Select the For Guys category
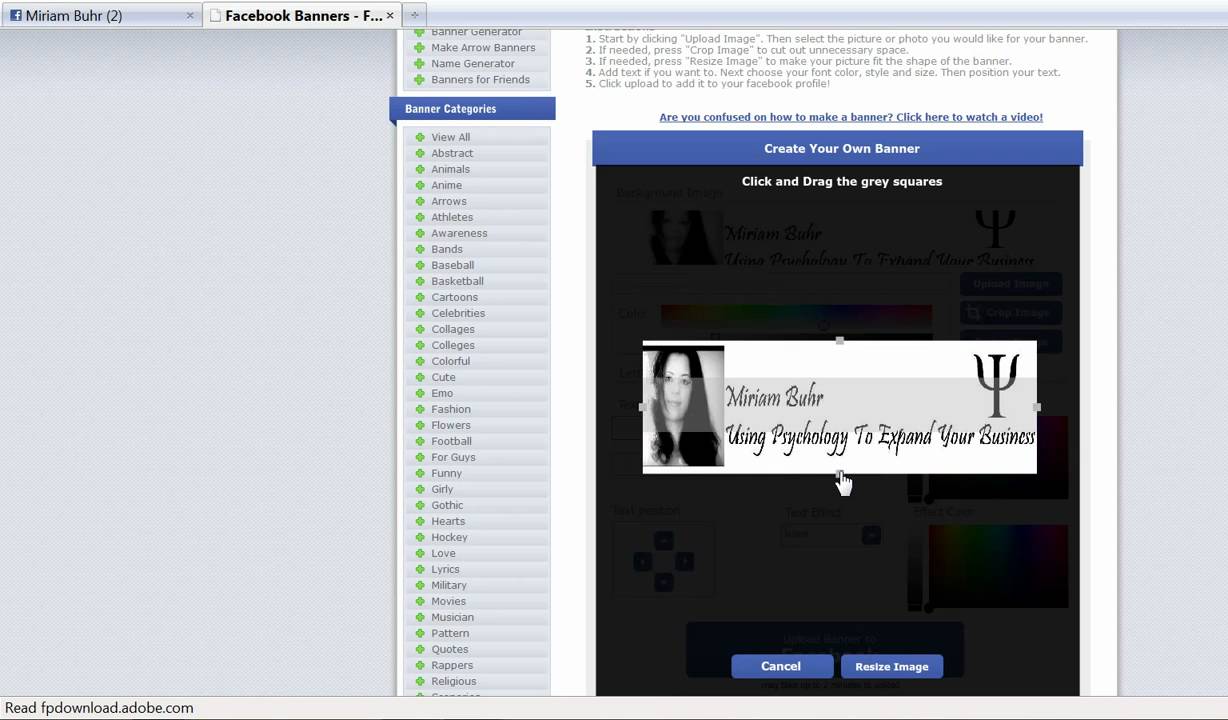This screenshot has width=1228, height=720. [x=454, y=457]
